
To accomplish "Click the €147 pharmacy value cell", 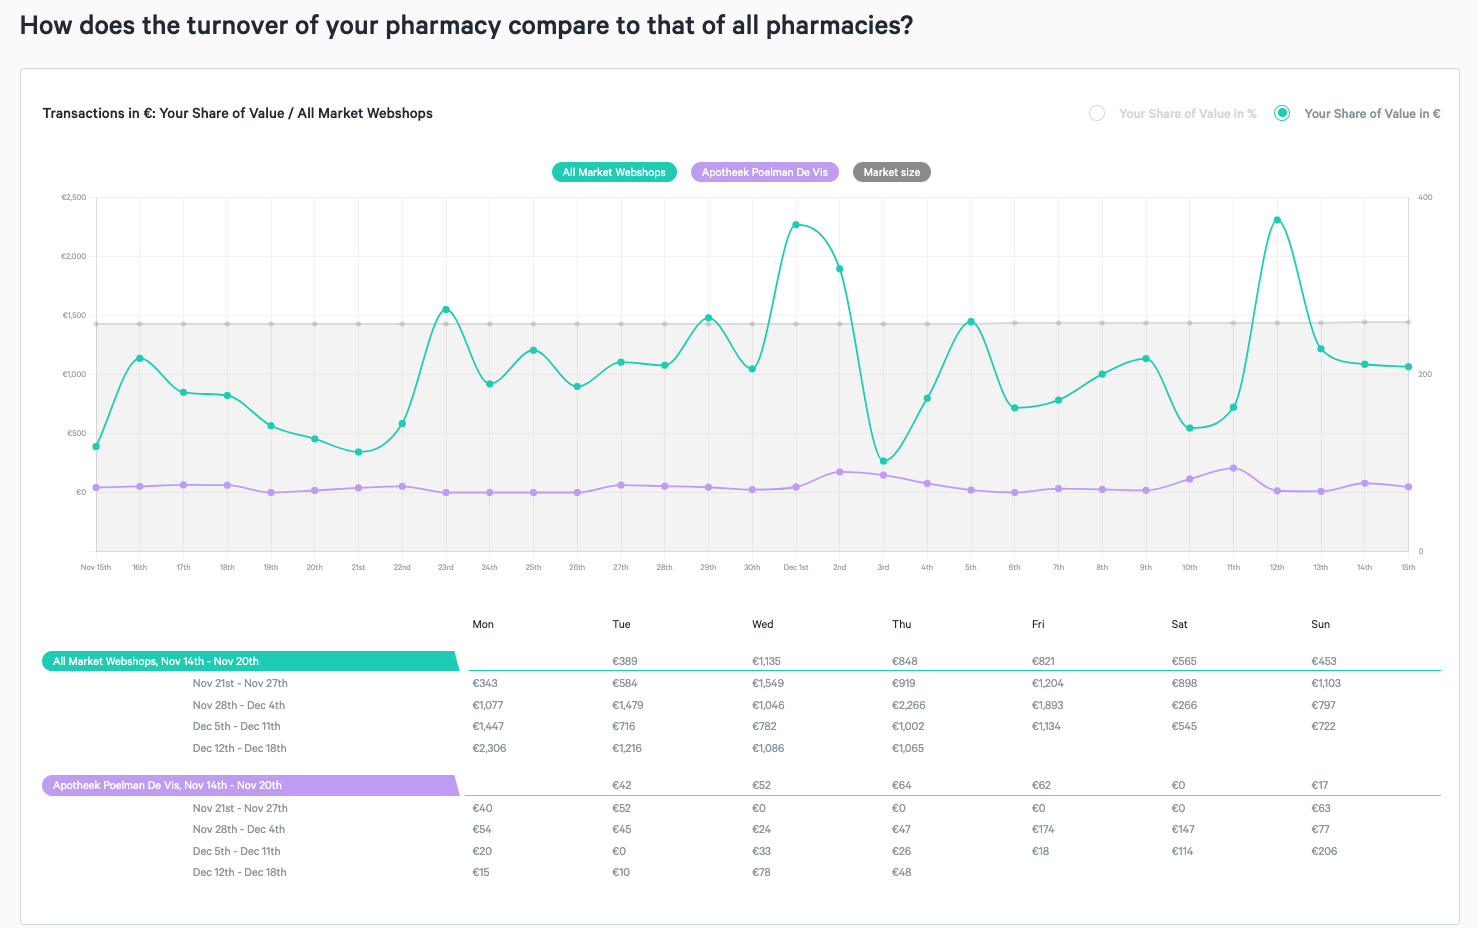I will pos(1185,829).
